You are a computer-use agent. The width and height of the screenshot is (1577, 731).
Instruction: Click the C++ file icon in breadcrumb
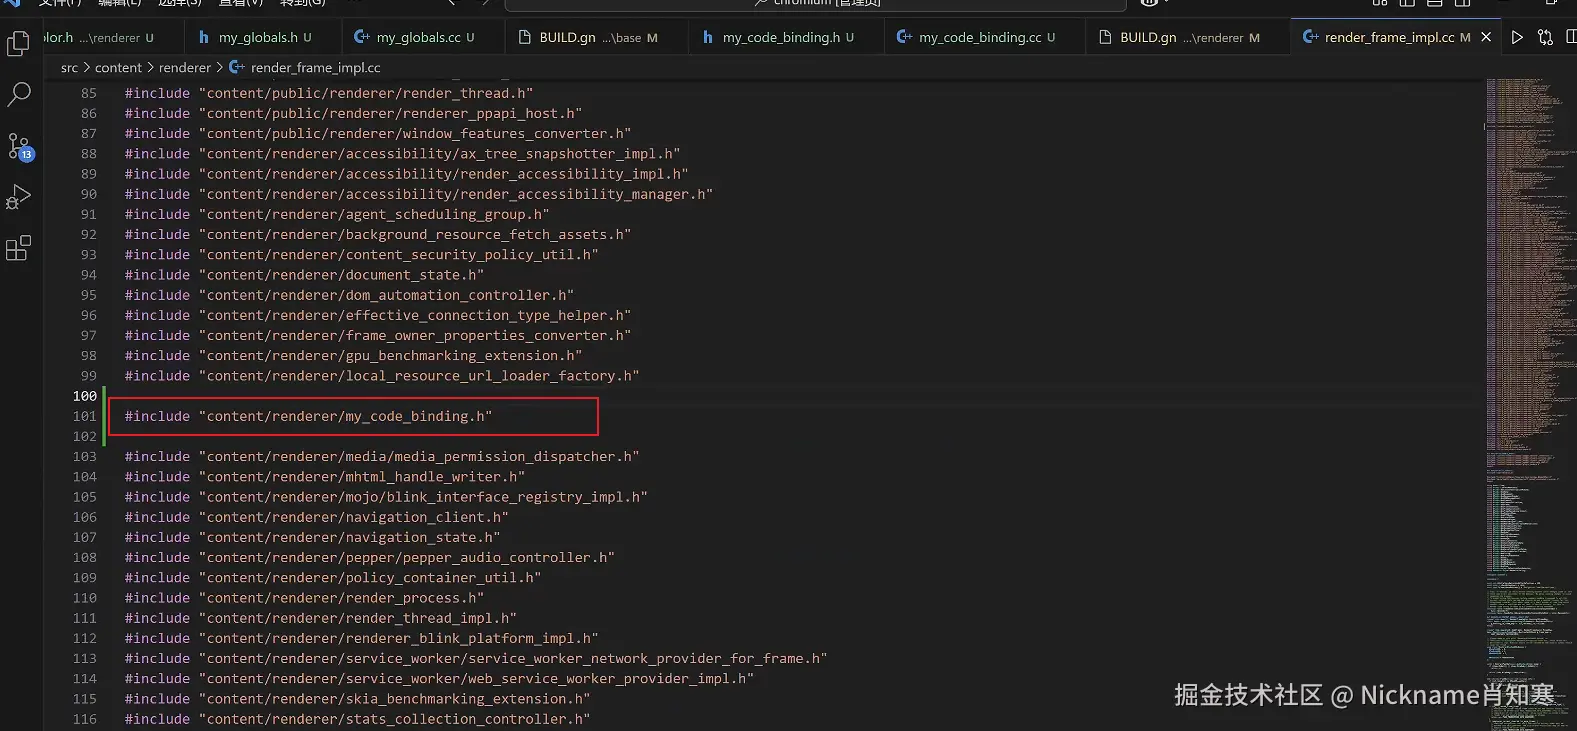[237, 68]
